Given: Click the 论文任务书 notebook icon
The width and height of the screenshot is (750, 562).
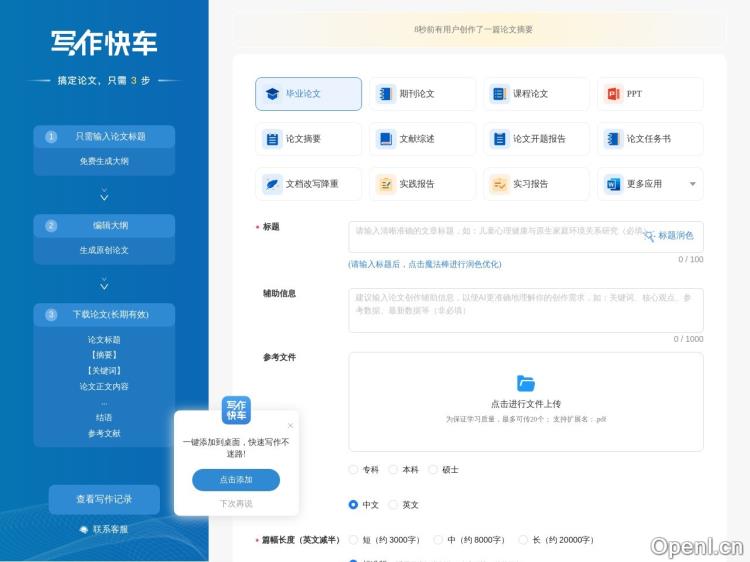Looking at the screenshot, I should coord(613,139).
